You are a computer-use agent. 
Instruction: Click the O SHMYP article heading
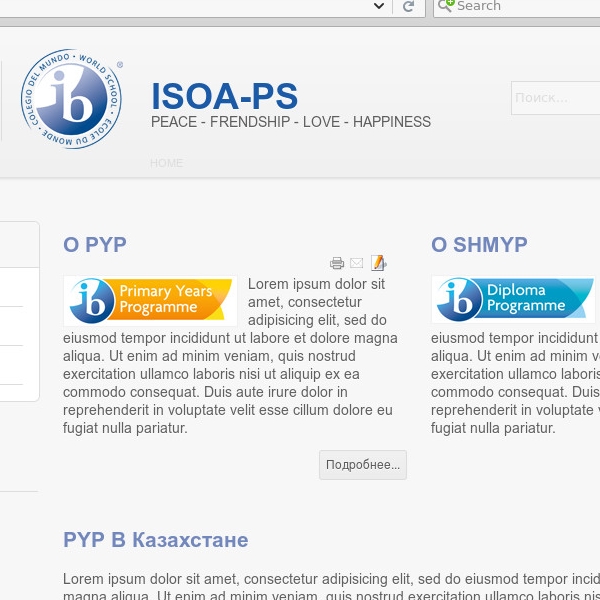click(x=479, y=245)
